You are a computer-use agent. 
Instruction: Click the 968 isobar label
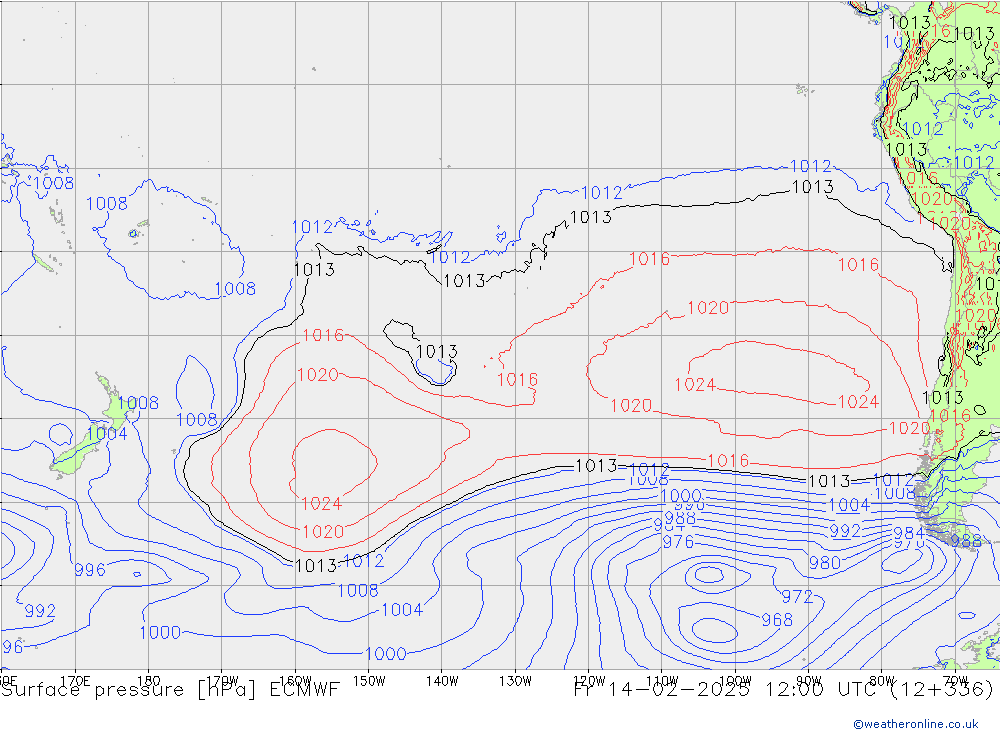[x=776, y=620]
